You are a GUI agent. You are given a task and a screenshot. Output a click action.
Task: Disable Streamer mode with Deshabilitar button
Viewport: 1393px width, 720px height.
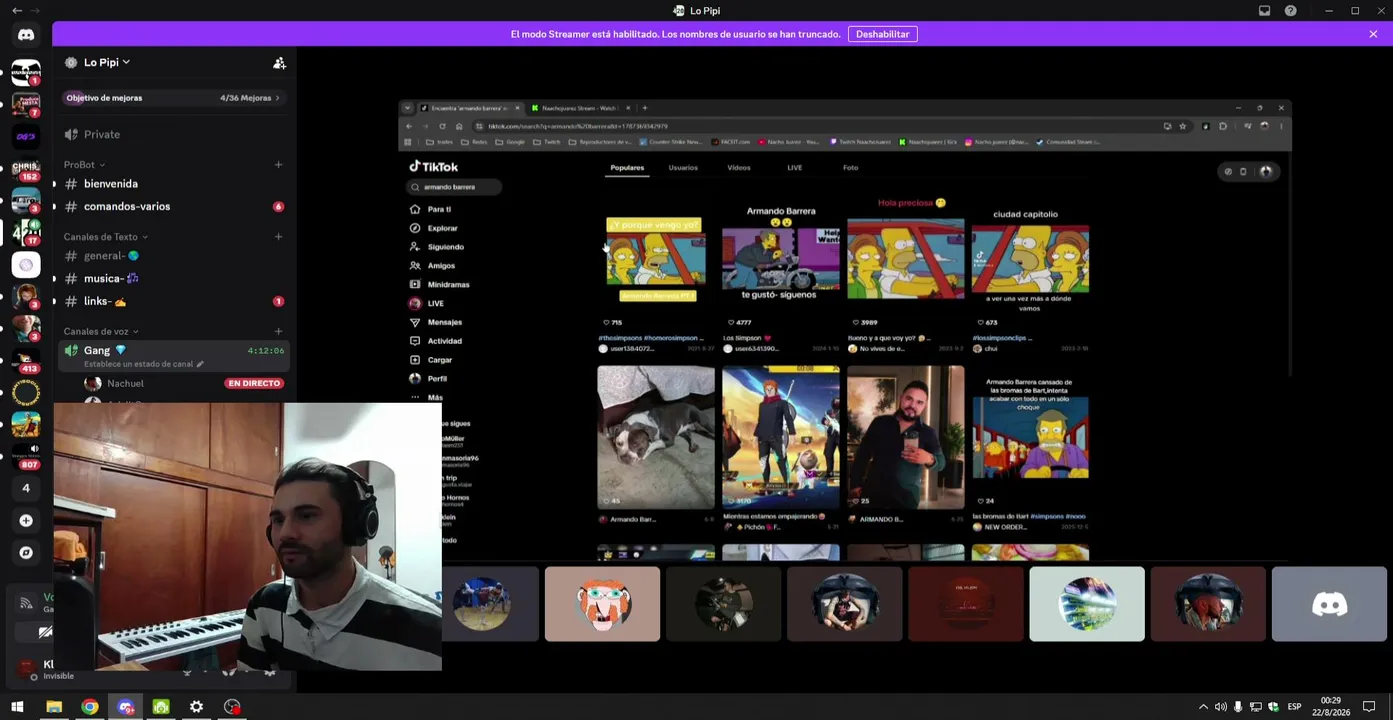coord(882,34)
